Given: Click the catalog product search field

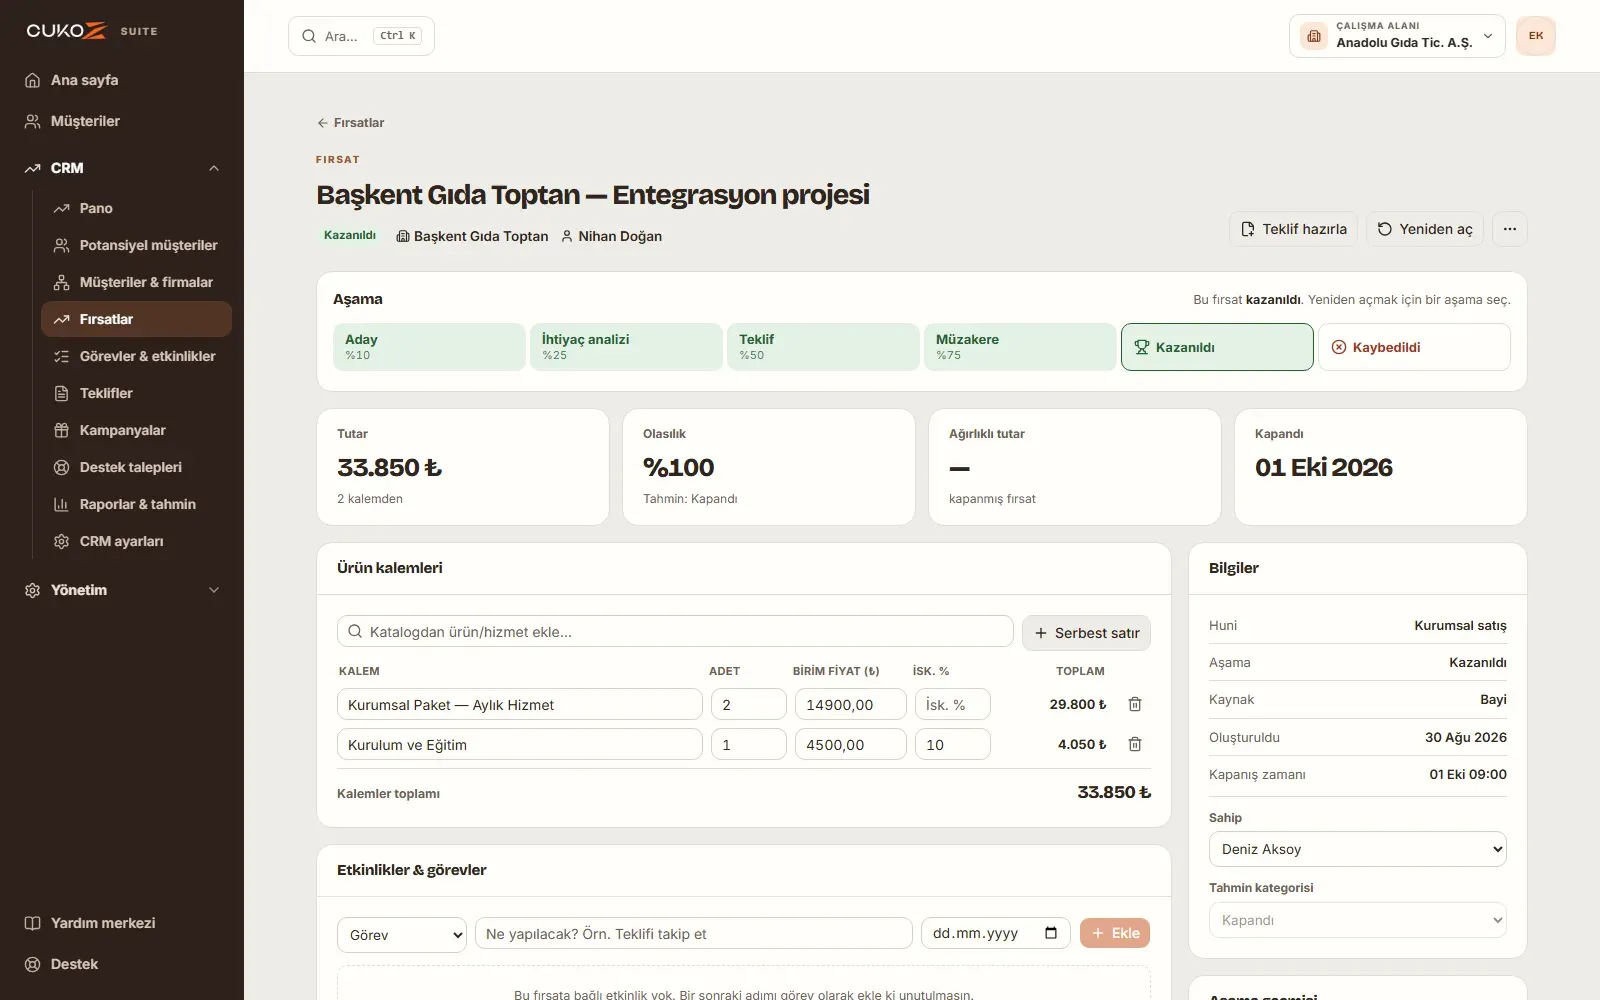Looking at the screenshot, I should point(675,632).
